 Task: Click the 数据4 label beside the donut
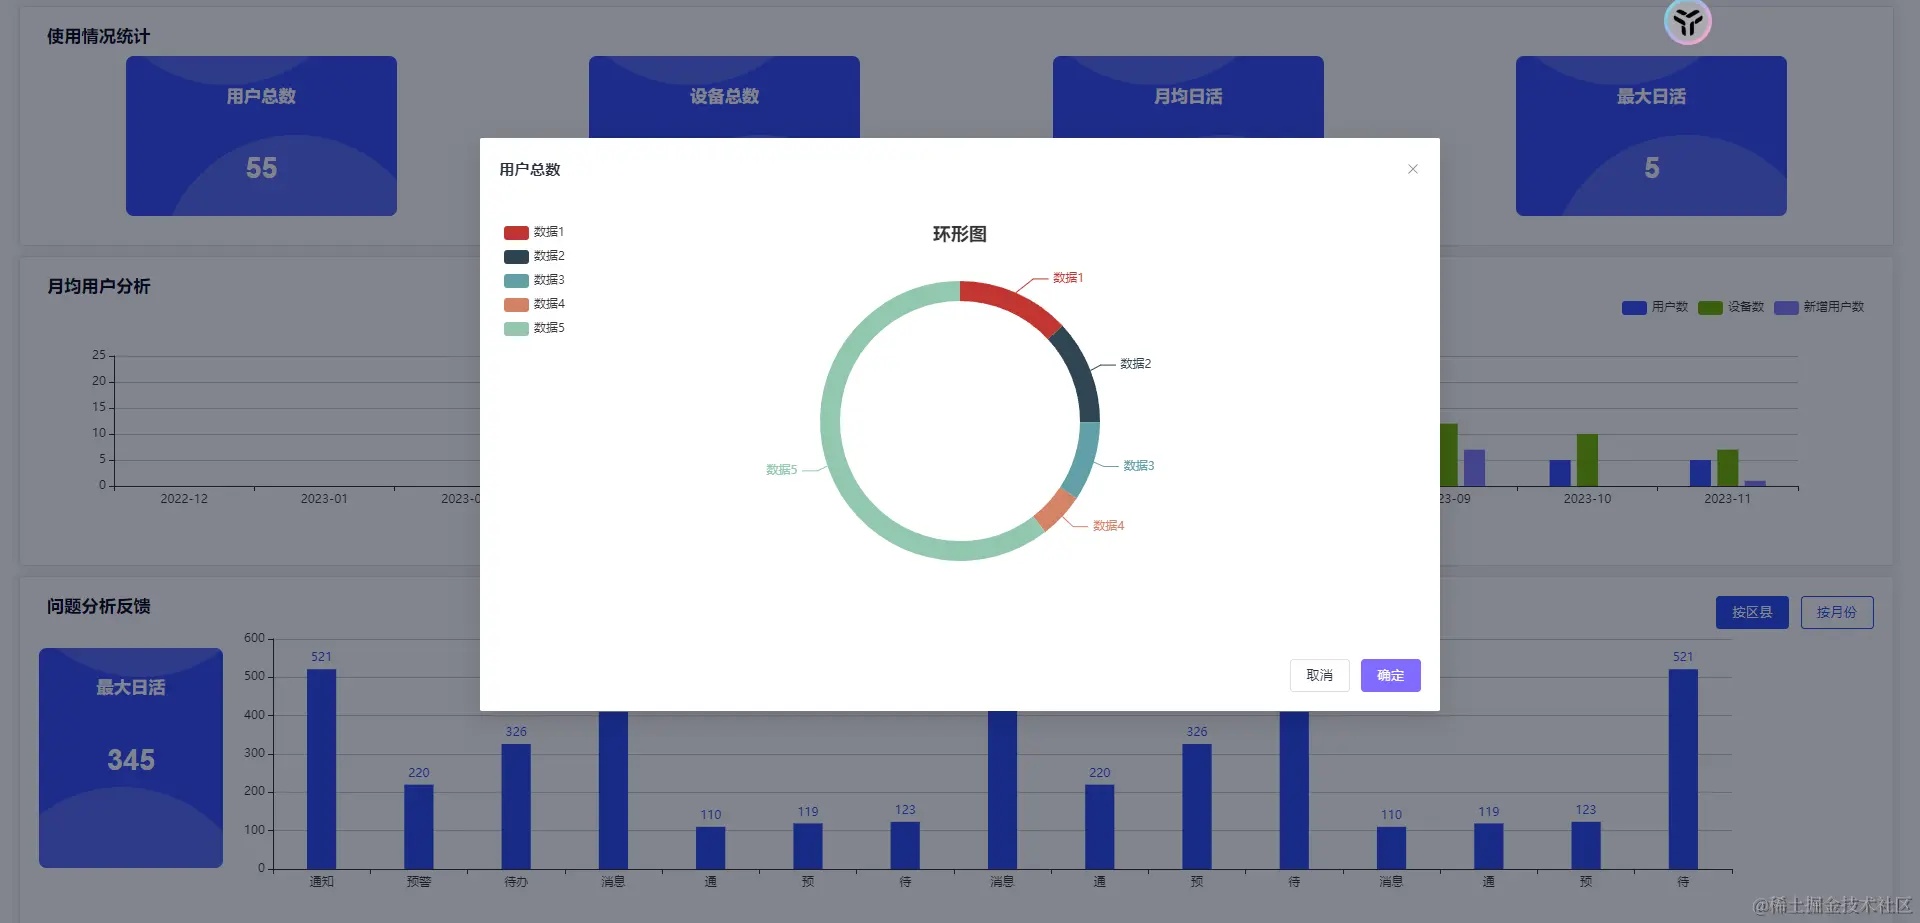(x=1108, y=526)
